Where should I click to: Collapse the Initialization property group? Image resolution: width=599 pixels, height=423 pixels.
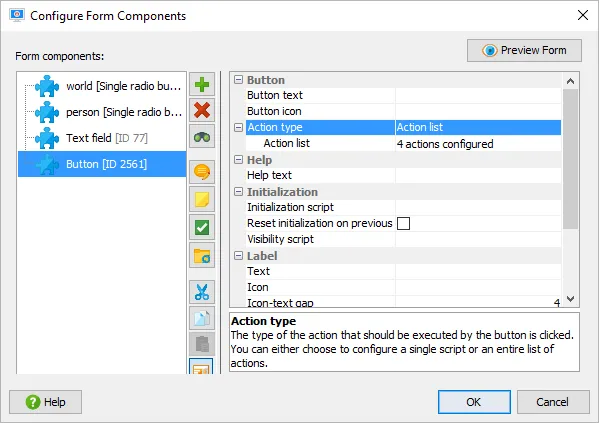point(238,191)
